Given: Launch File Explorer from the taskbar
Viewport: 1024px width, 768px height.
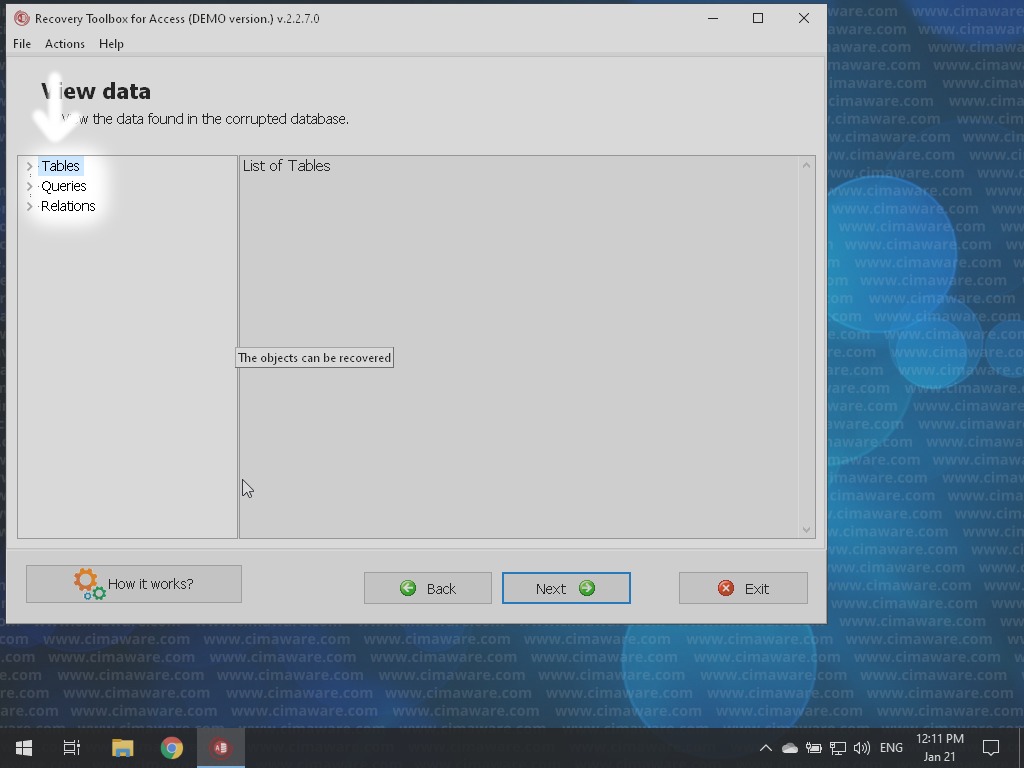Looking at the screenshot, I should point(122,748).
